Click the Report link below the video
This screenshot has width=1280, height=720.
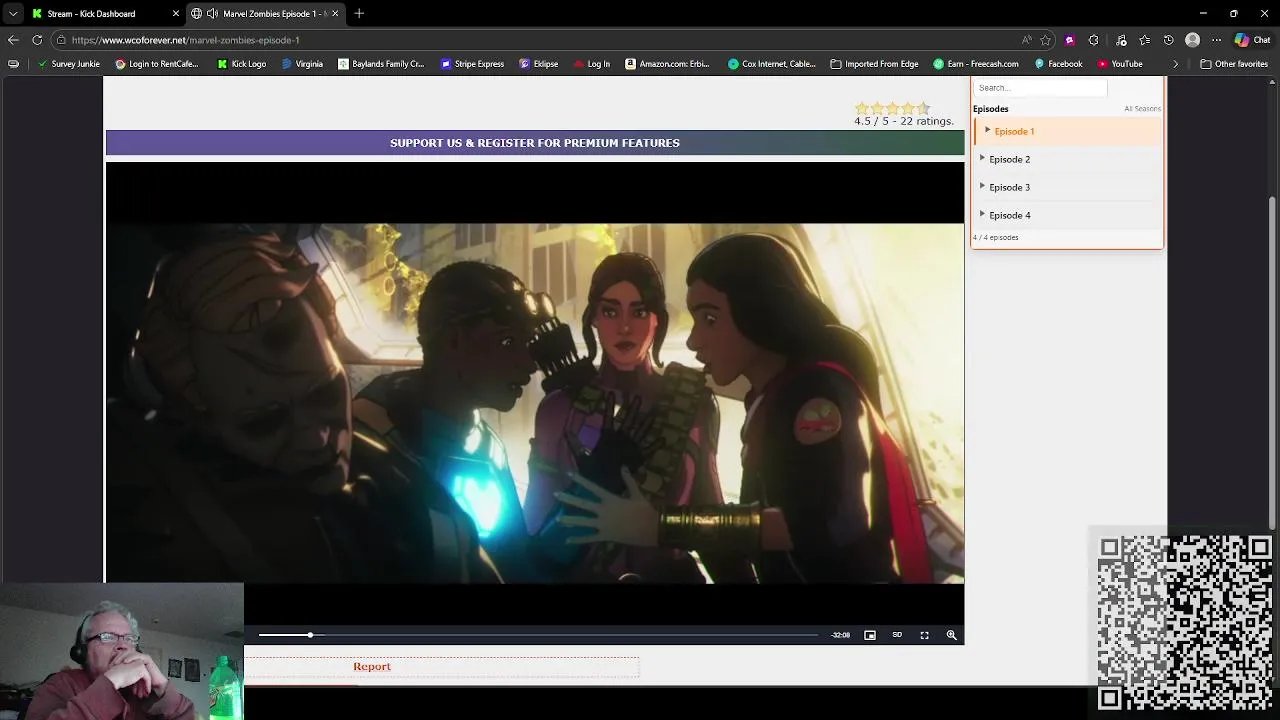click(x=372, y=667)
